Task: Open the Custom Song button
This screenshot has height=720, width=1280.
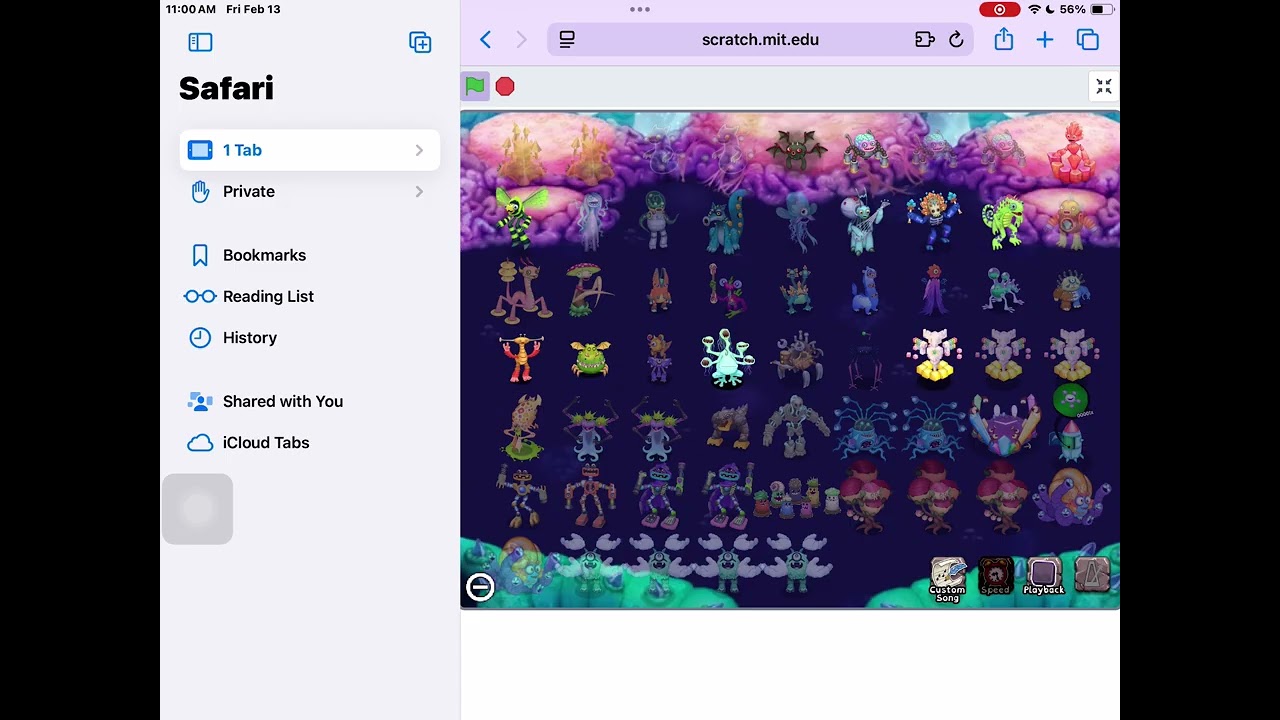Action: coord(947,580)
